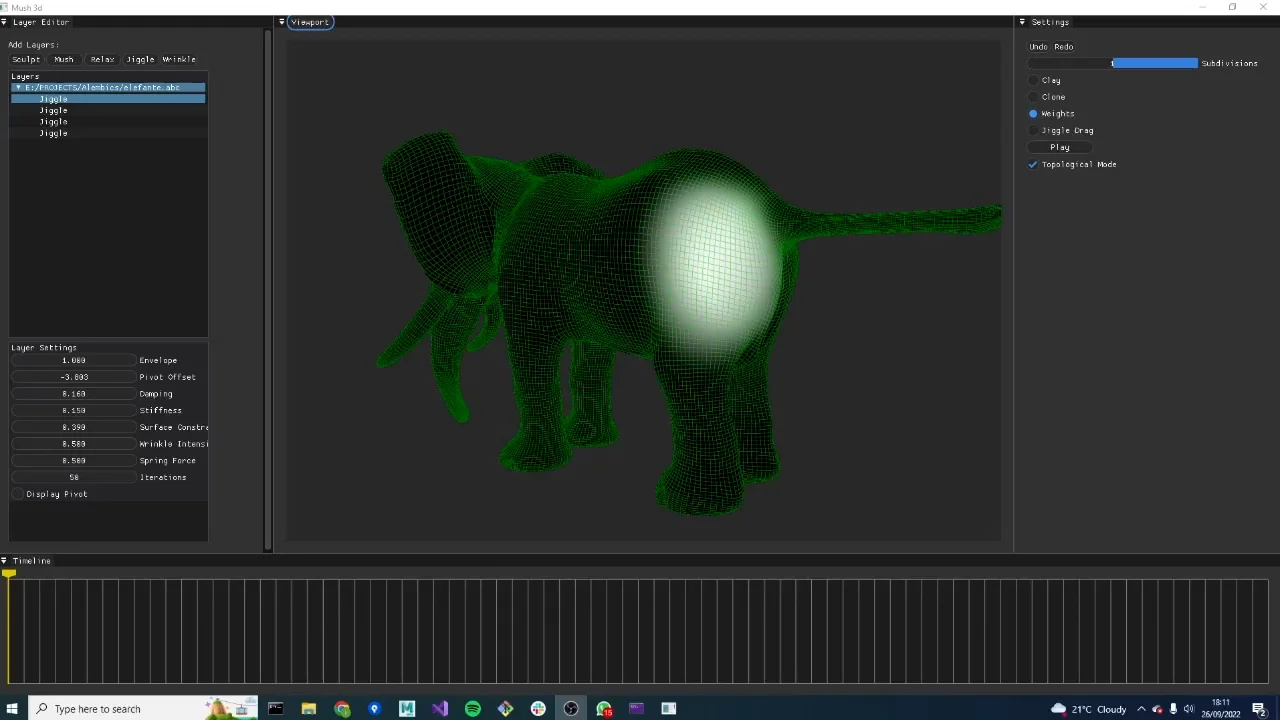Image resolution: width=1280 pixels, height=720 pixels.
Task: Click the Redo button
Action: point(1063,47)
